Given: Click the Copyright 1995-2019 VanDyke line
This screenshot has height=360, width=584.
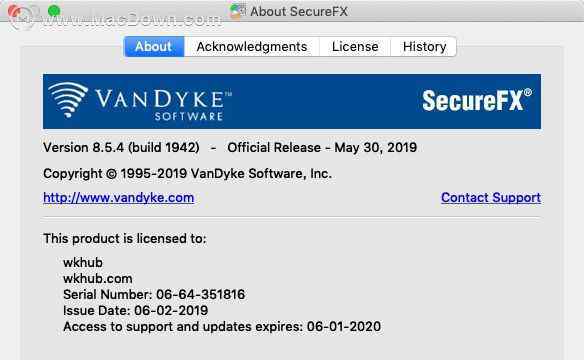Looking at the screenshot, I should tap(187, 173).
